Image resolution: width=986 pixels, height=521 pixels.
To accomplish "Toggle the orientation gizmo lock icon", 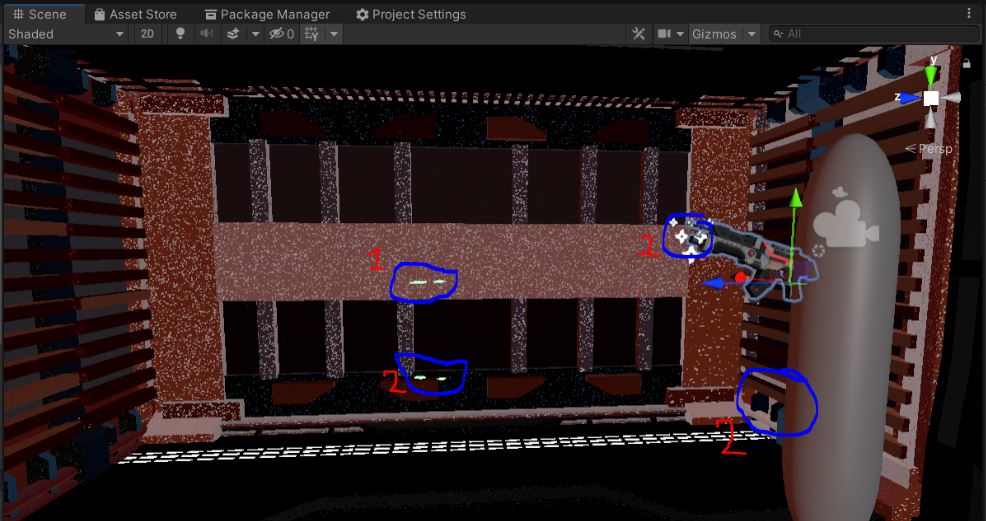I will (967, 63).
